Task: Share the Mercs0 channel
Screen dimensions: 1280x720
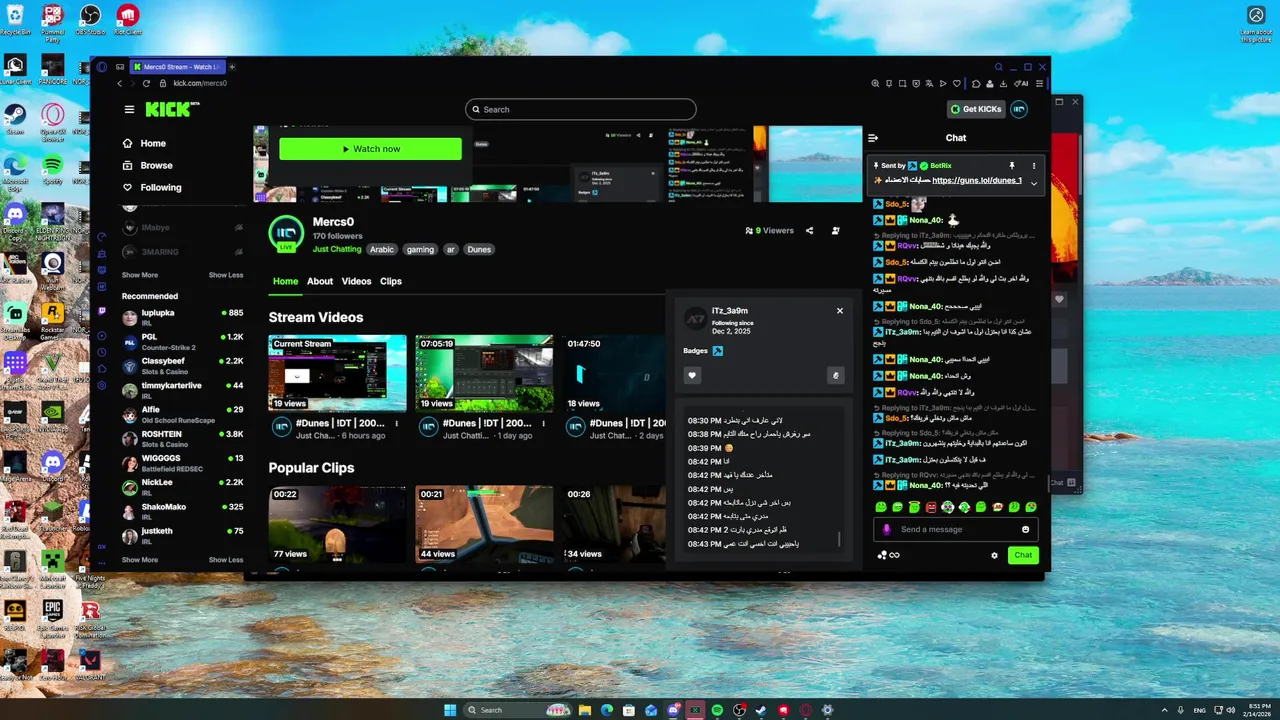Action: 809,230
